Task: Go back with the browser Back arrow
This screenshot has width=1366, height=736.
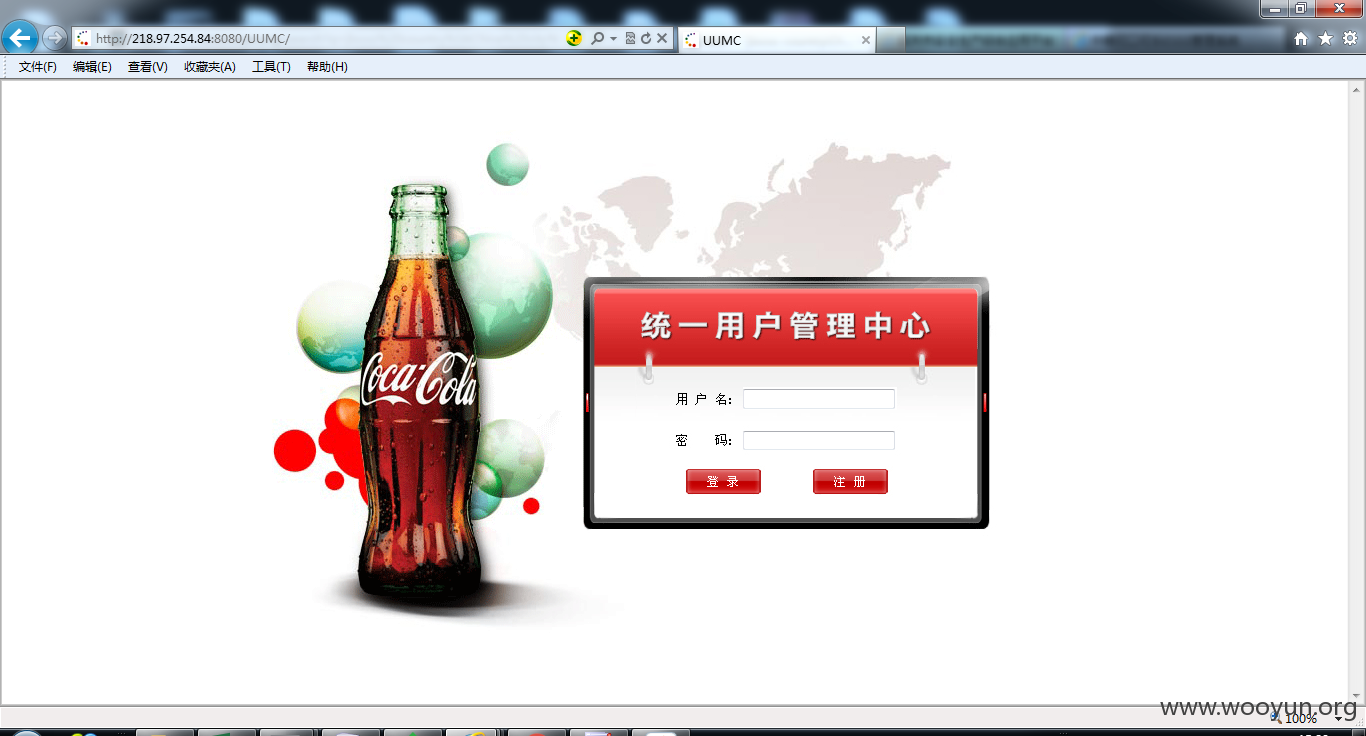Action: [20, 38]
